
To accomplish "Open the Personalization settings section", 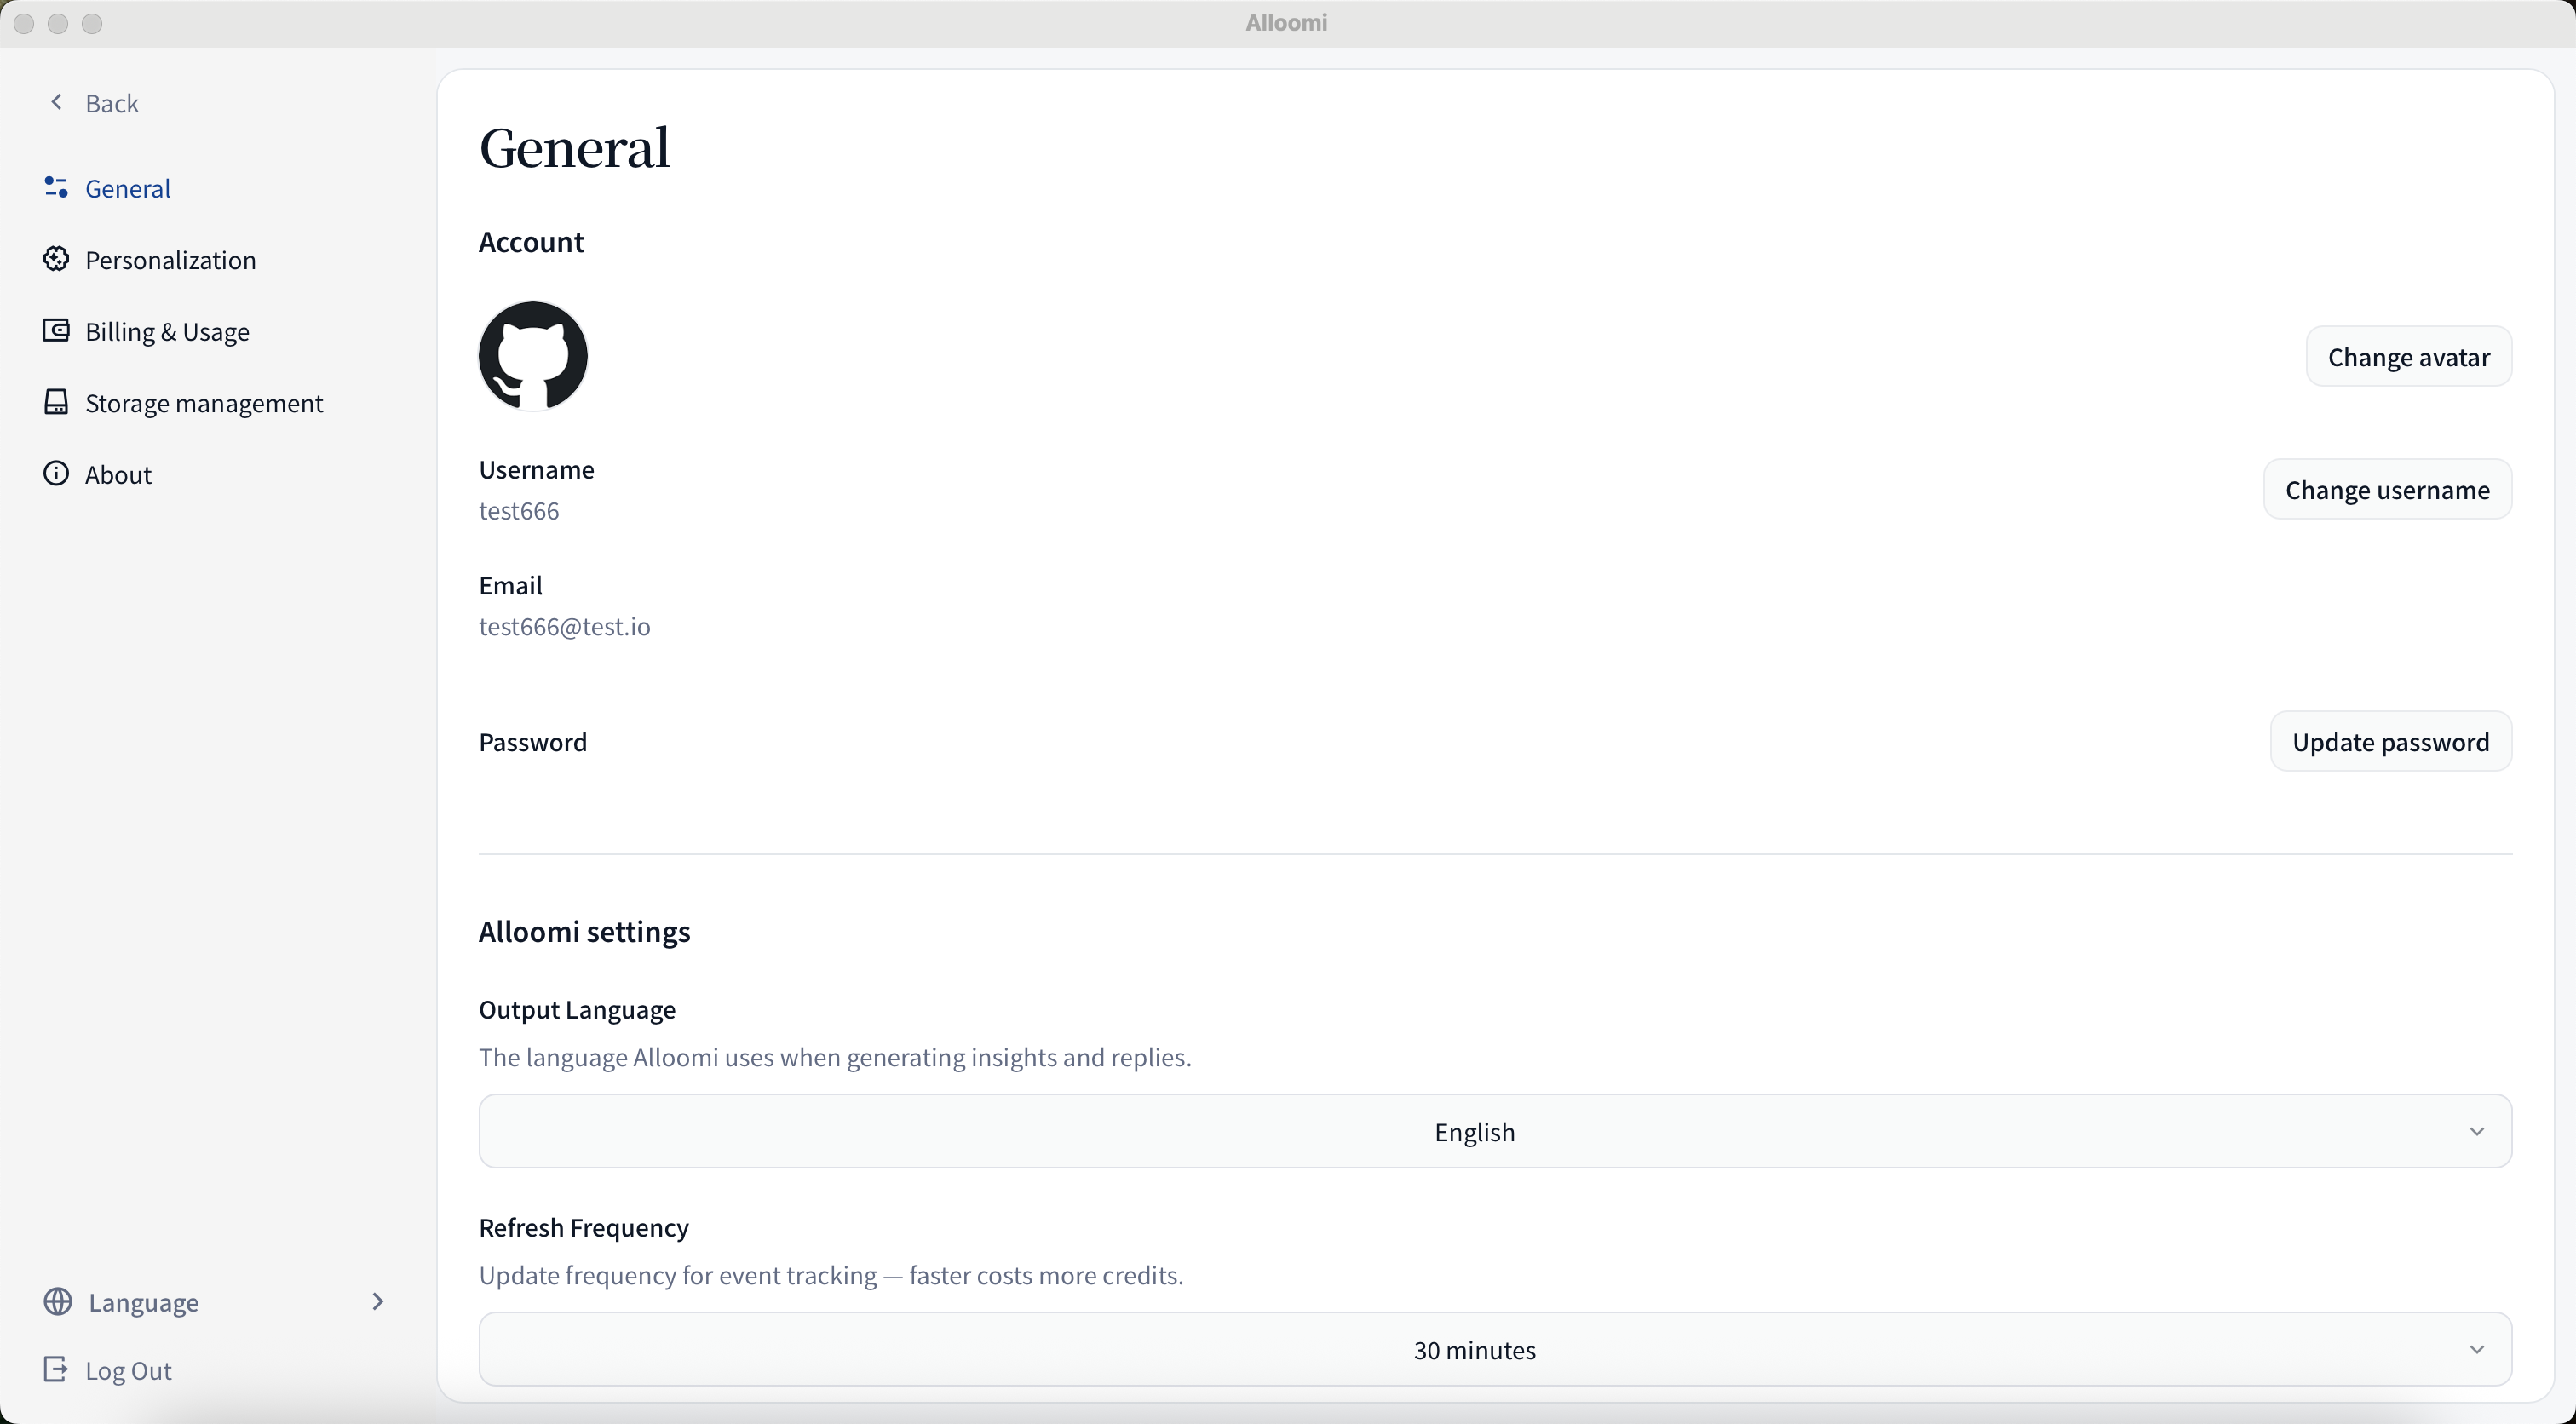I will point(171,261).
